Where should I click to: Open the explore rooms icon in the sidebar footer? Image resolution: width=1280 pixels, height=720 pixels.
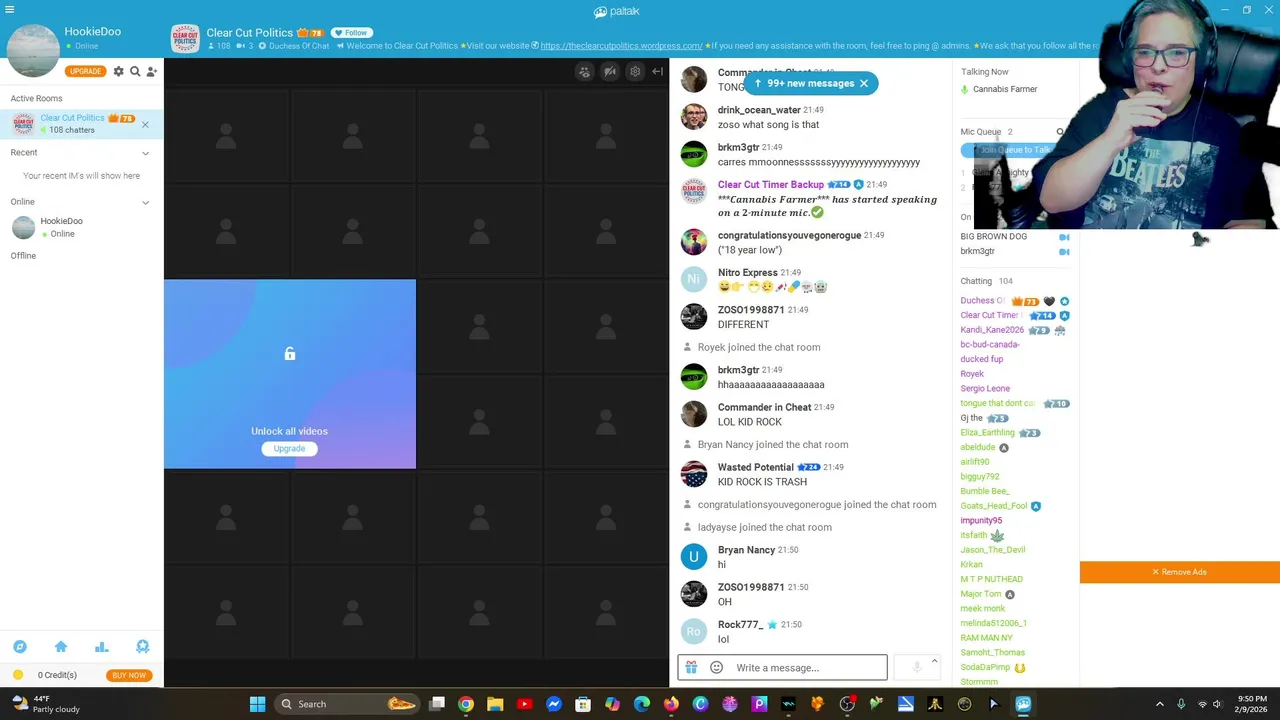(20, 647)
